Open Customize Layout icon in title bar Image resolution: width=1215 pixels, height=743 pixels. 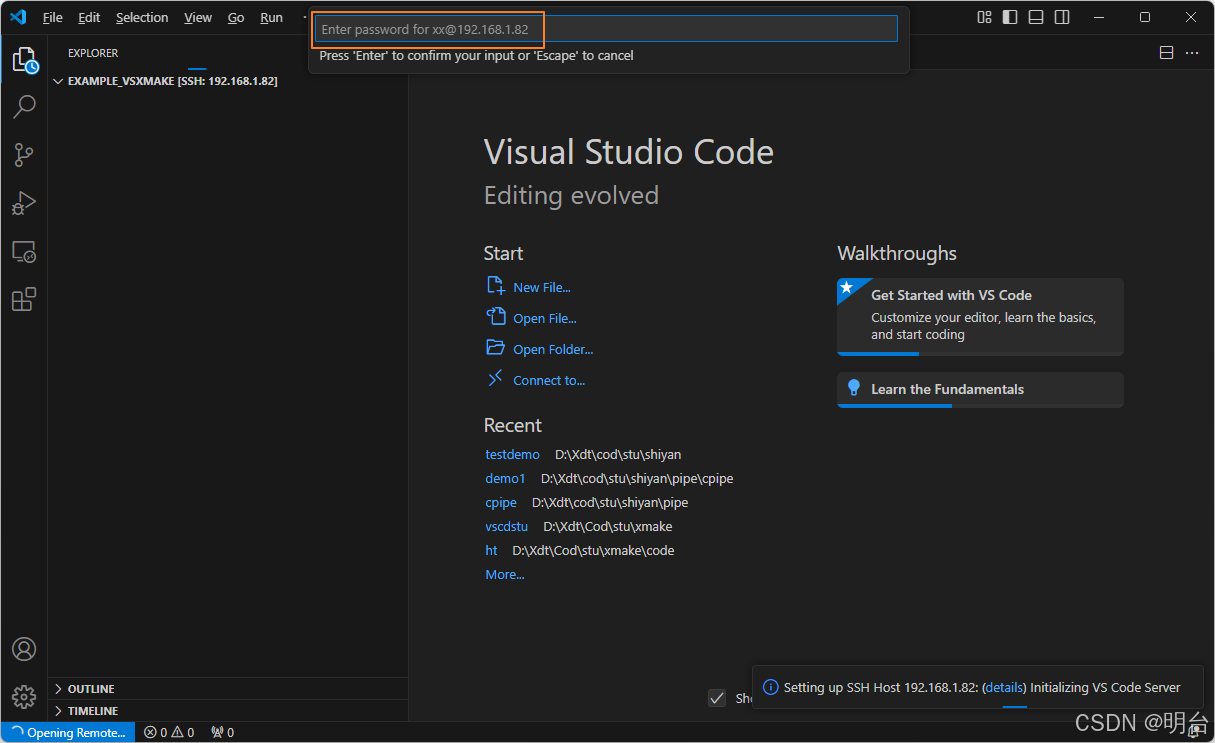tap(985, 17)
